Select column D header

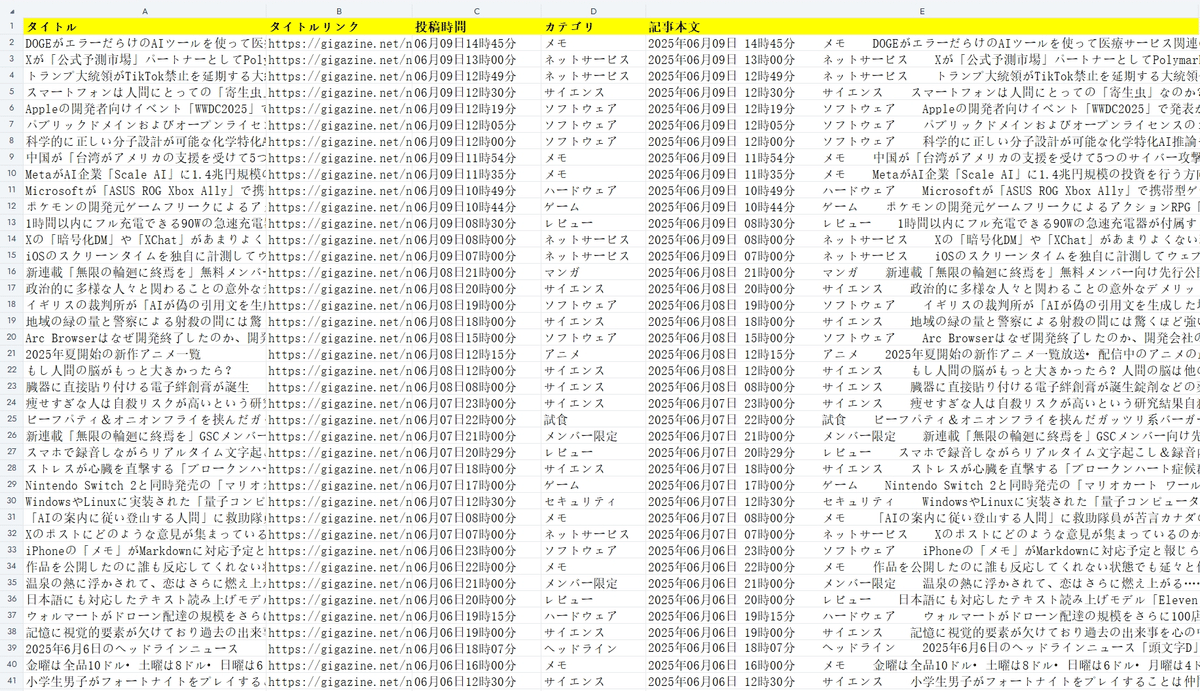coord(593,9)
